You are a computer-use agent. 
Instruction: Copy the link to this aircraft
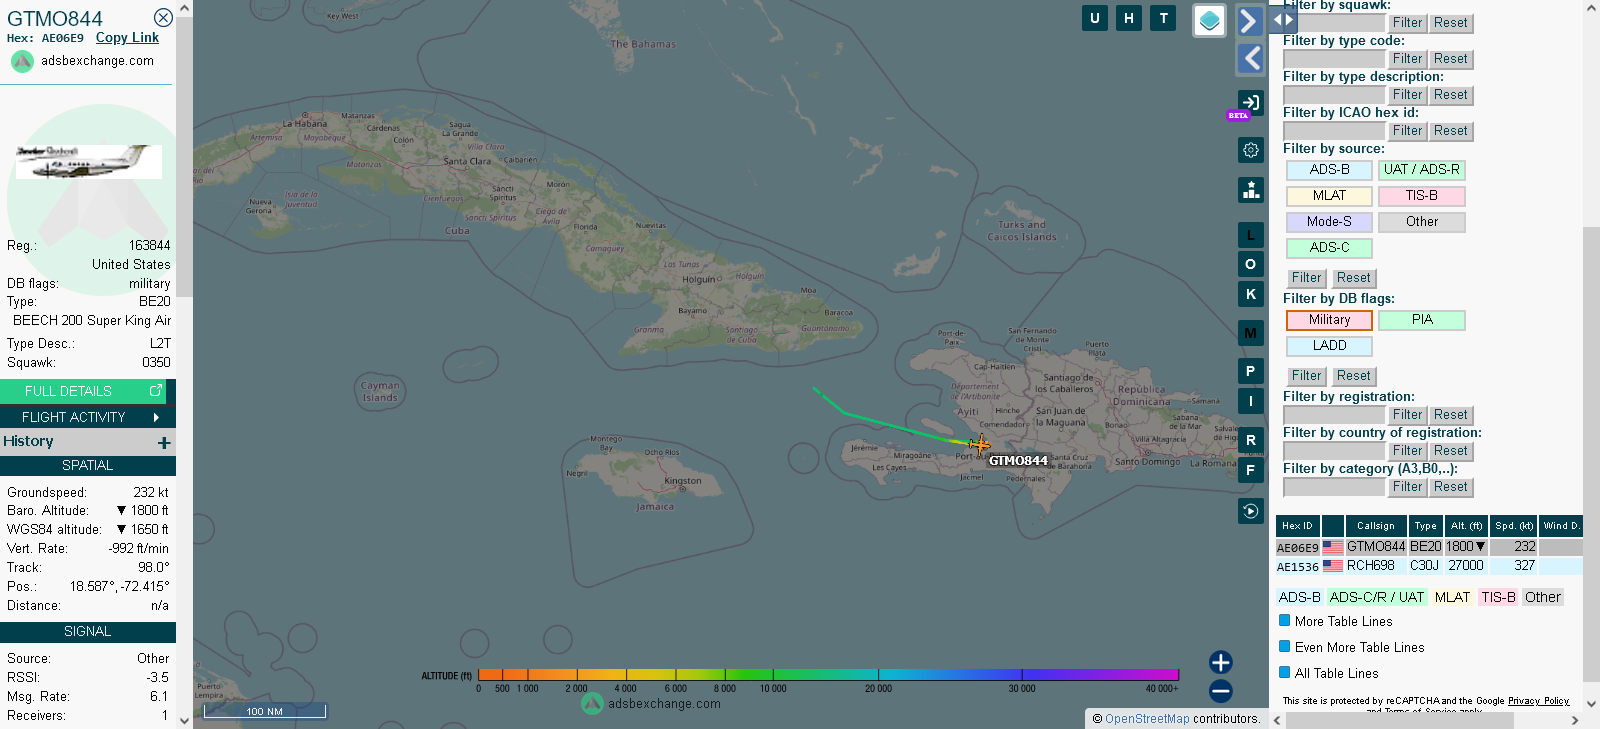pyautogui.click(x=127, y=38)
